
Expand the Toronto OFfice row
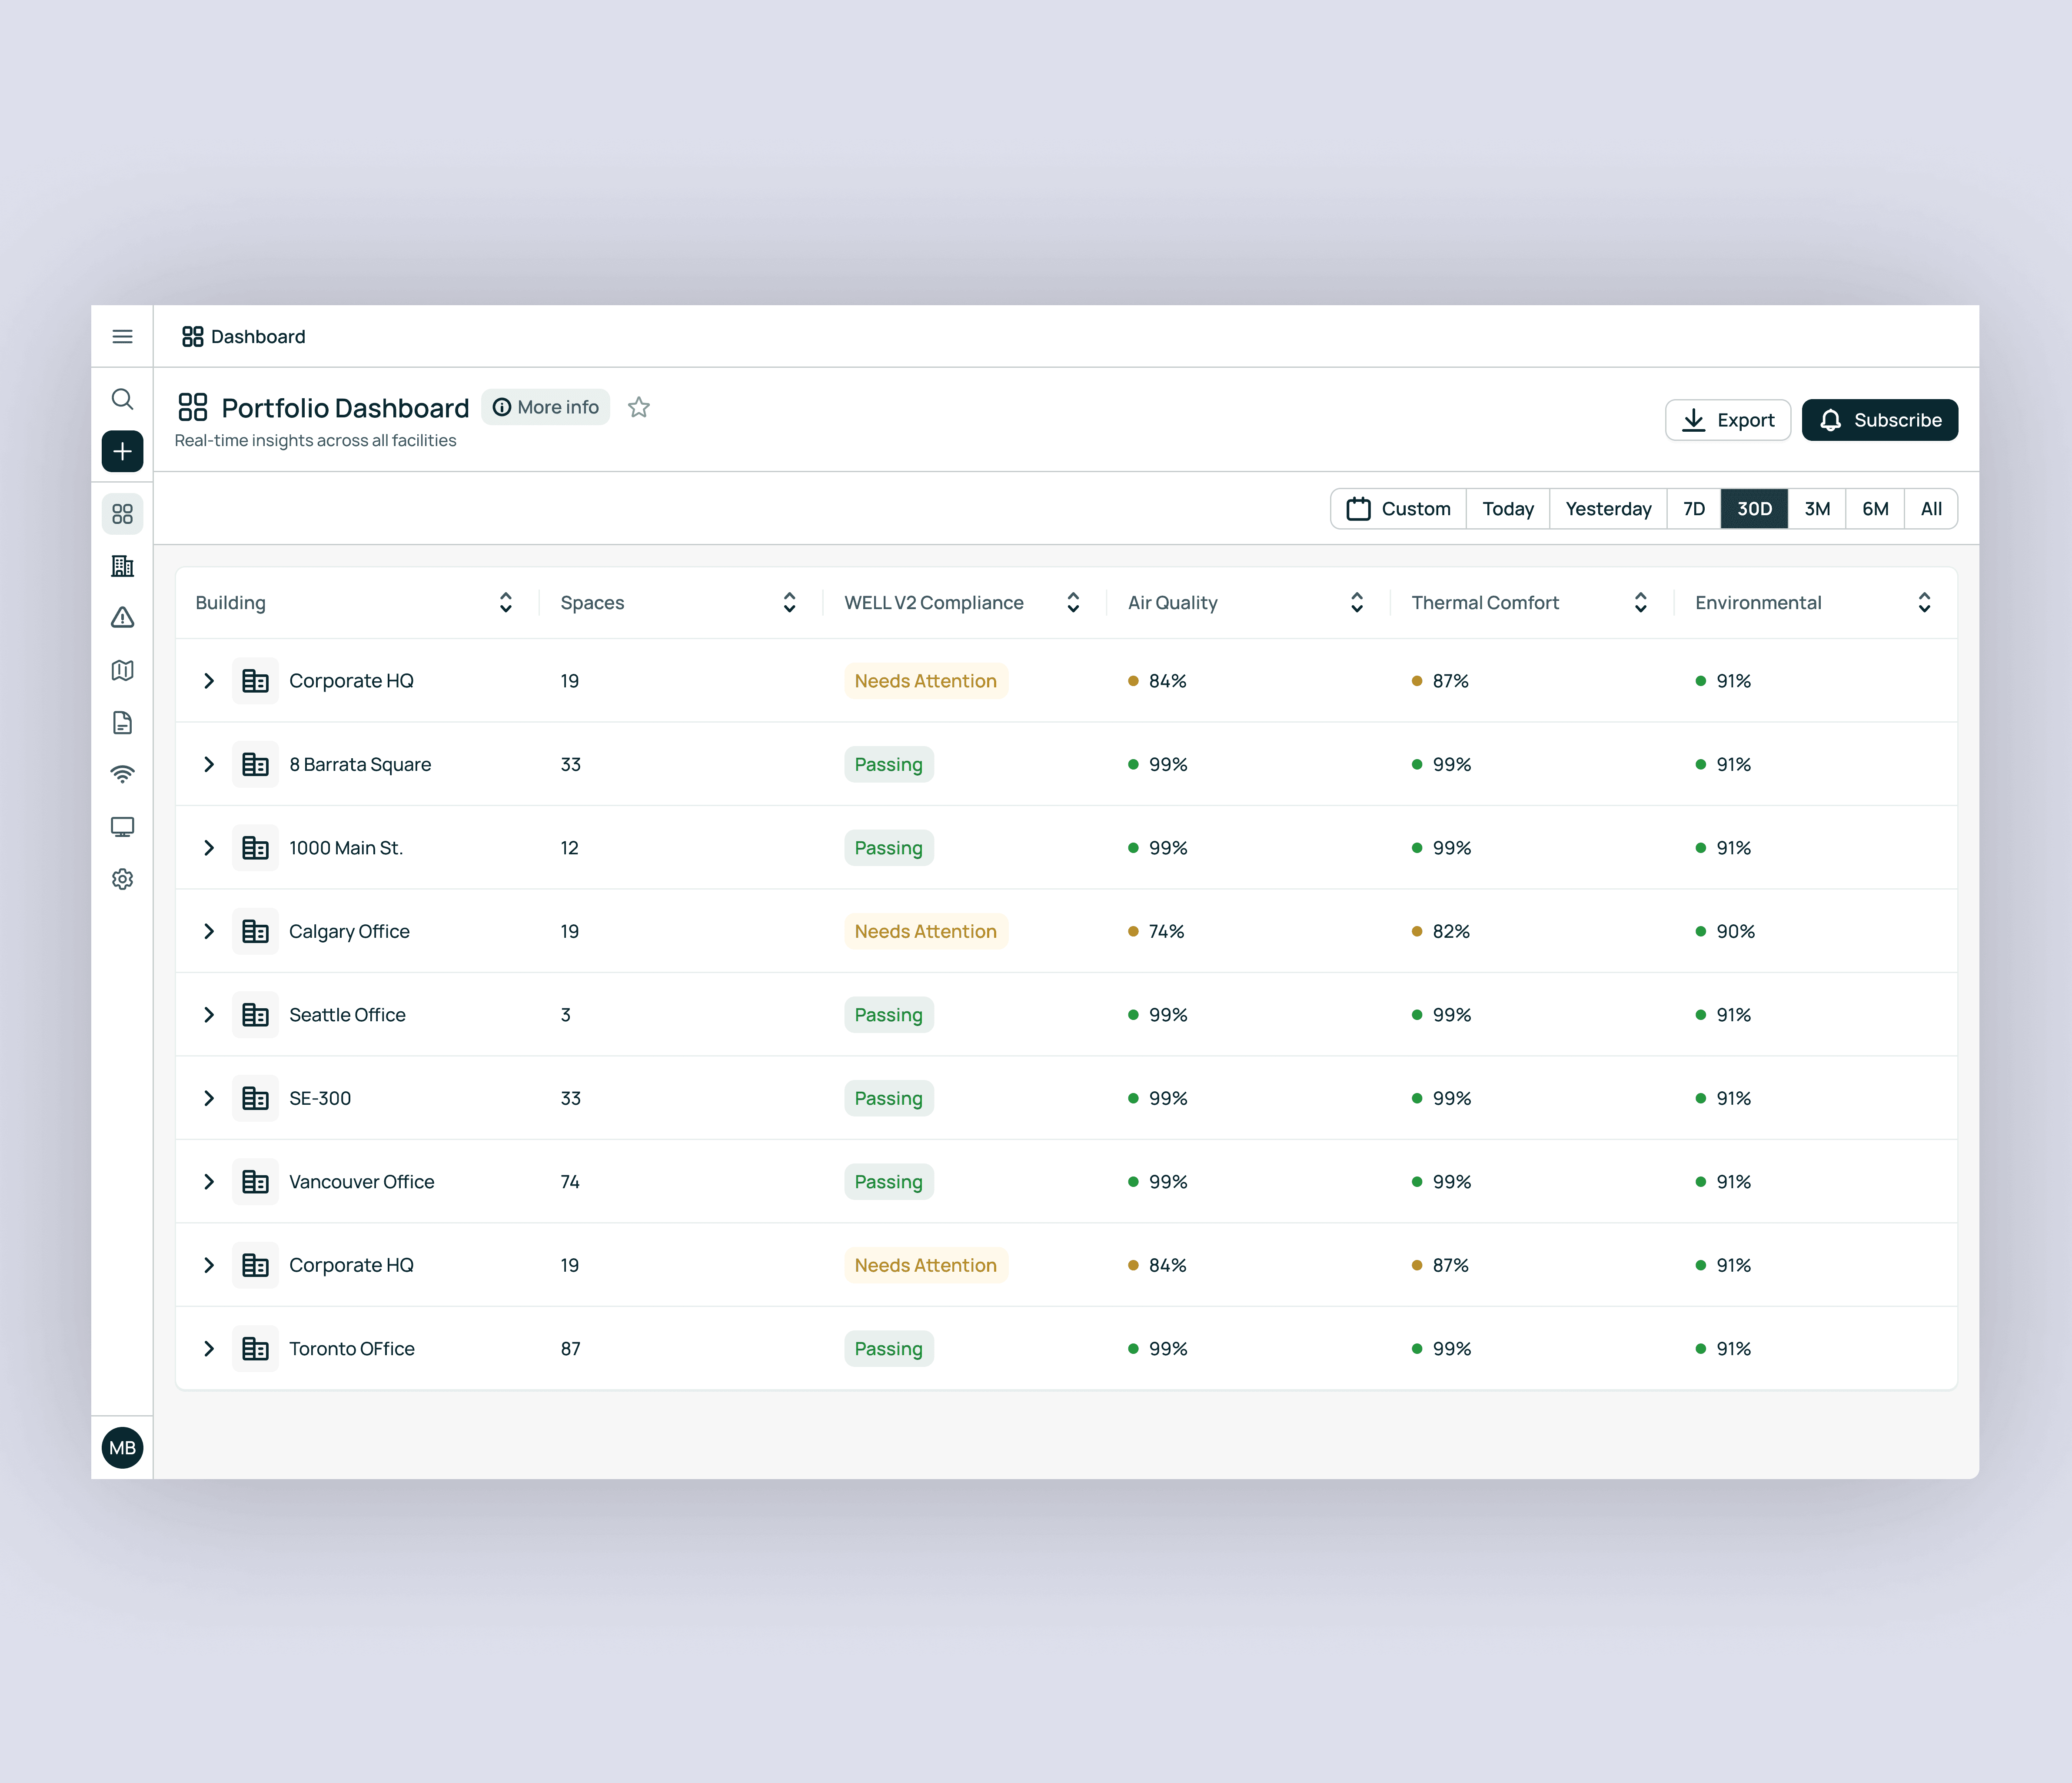[209, 1348]
